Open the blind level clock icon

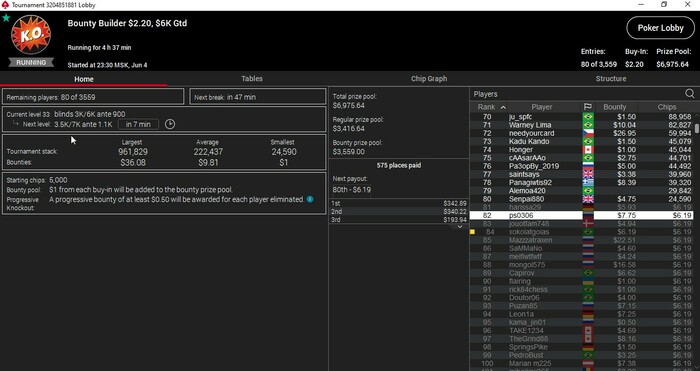click(x=170, y=124)
